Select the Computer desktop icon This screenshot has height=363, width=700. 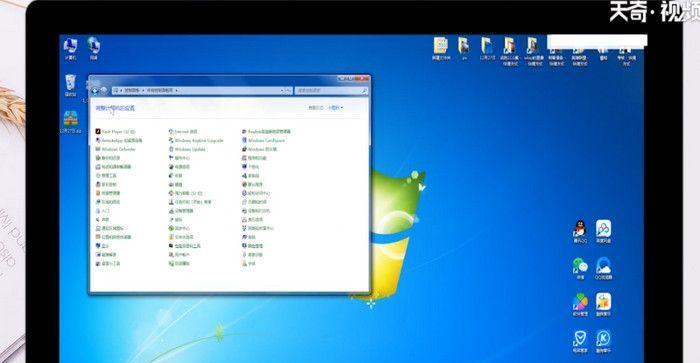pyautogui.click(x=71, y=49)
